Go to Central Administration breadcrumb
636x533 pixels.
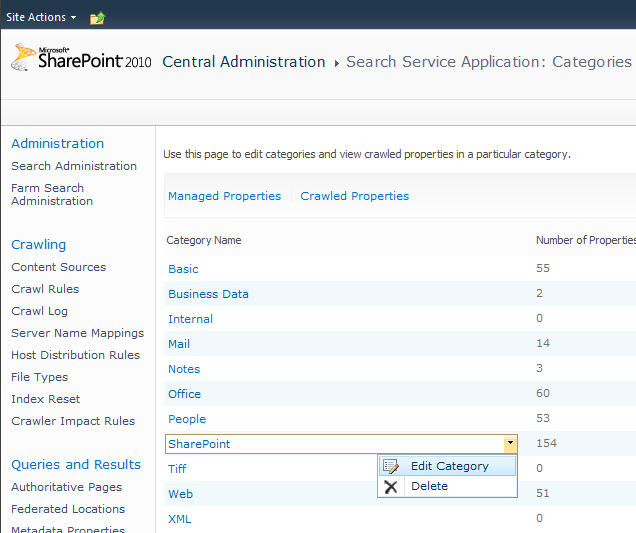pos(244,62)
